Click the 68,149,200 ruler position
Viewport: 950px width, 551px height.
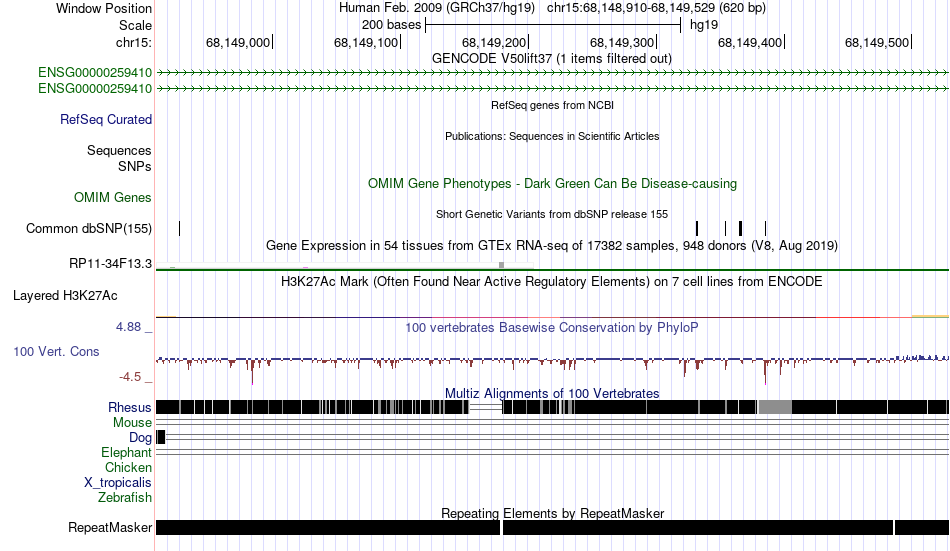494,42
